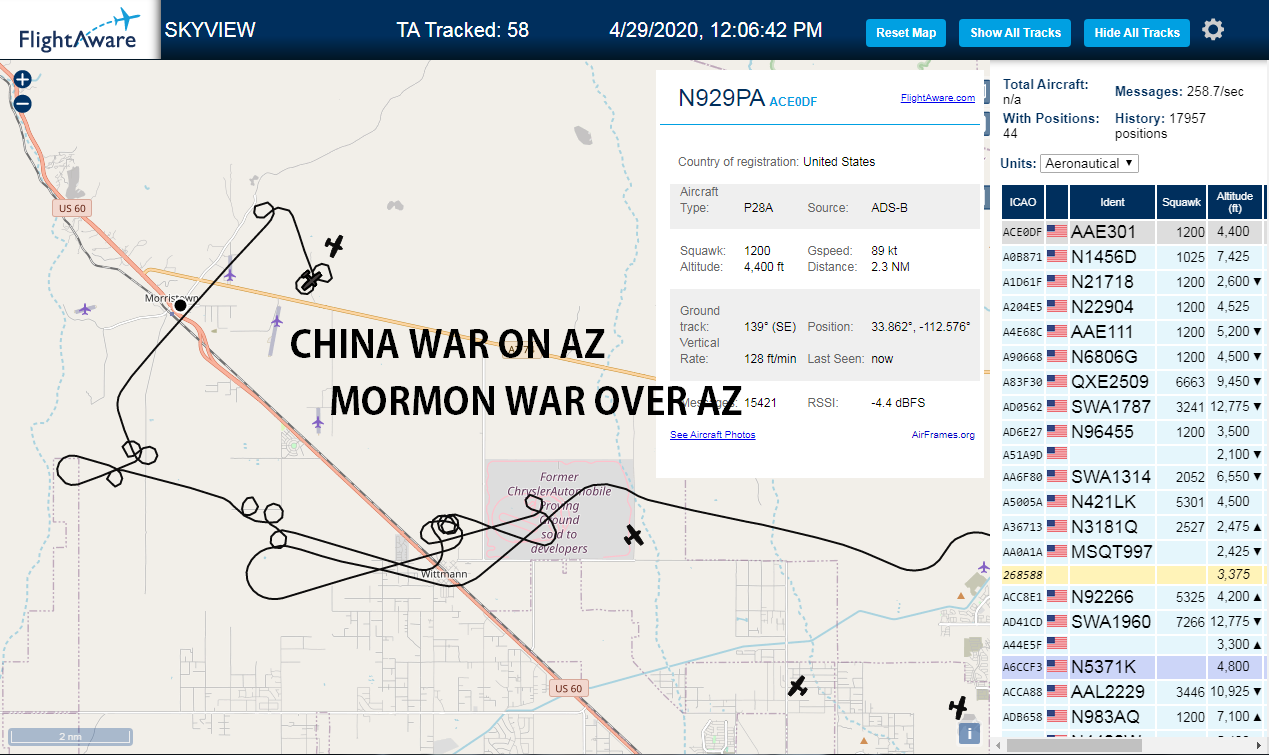The image size is (1269, 755).
Task: Click the Morristown town marker on map
Action: [x=181, y=305]
